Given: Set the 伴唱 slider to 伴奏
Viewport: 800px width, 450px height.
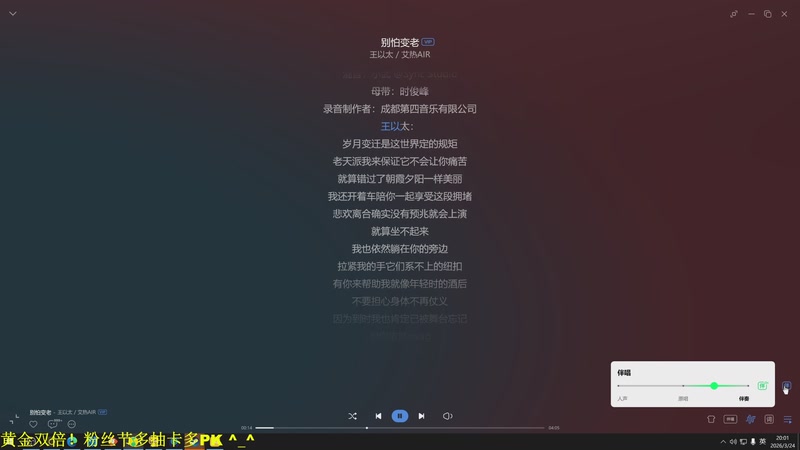Looking at the screenshot, I should click(x=744, y=398).
